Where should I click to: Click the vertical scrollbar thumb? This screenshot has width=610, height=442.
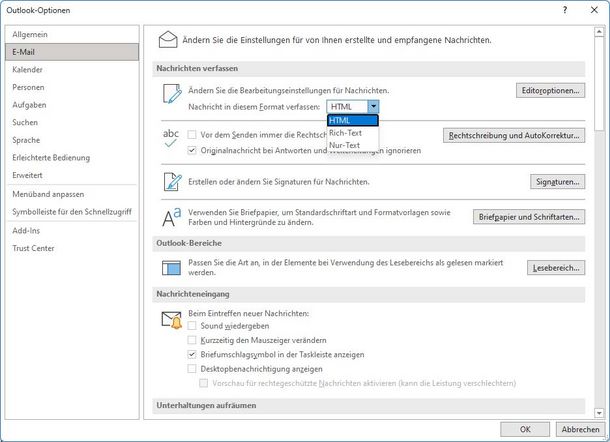tap(599, 84)
